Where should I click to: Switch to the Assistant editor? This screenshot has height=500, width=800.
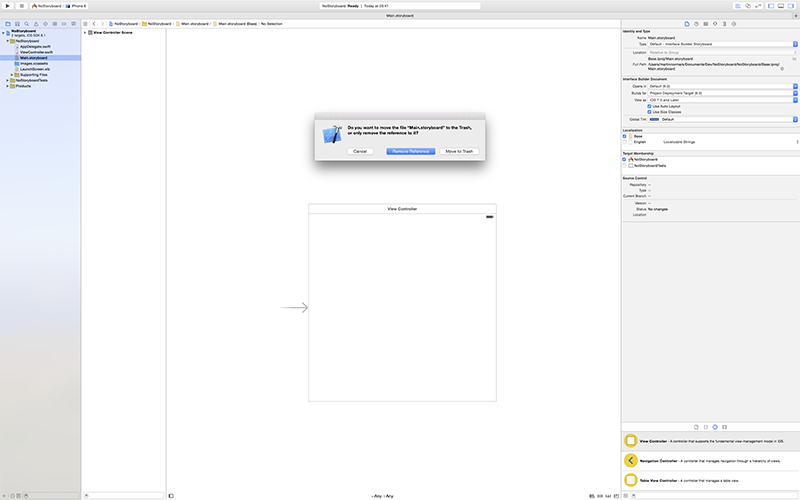click(748, 6)
